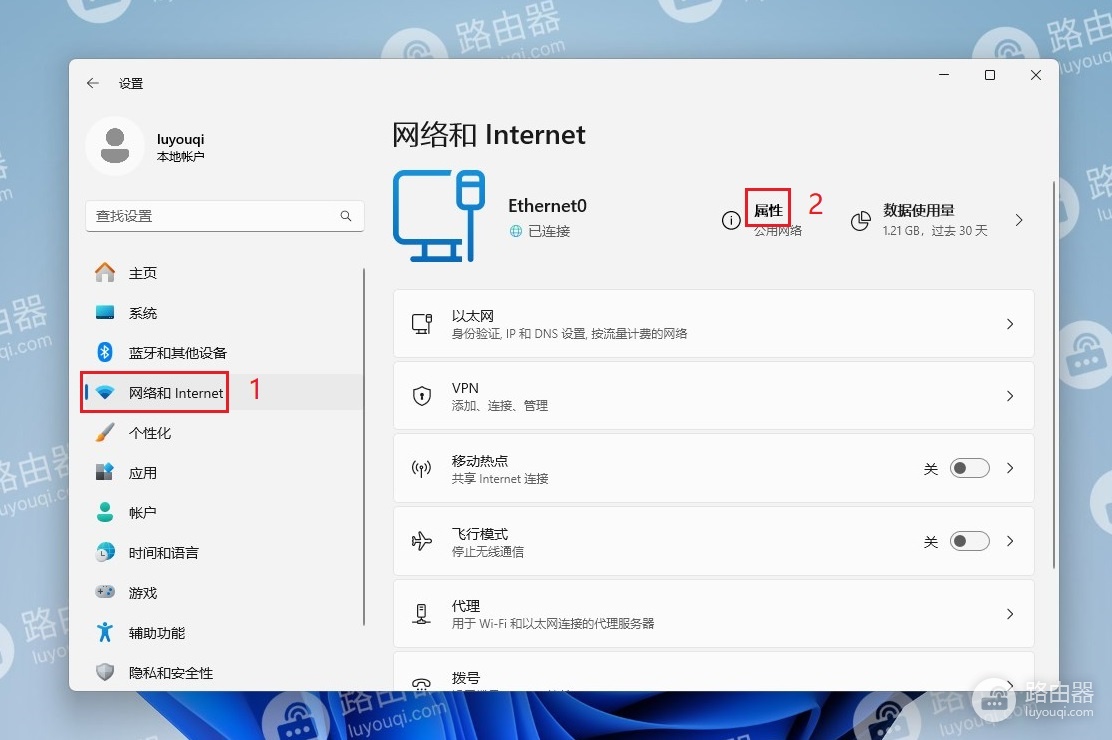The height and width of the screenshot is (740, 1112).
Task: Expand the 移动热点 row chevron
Action: [1010, 468]
